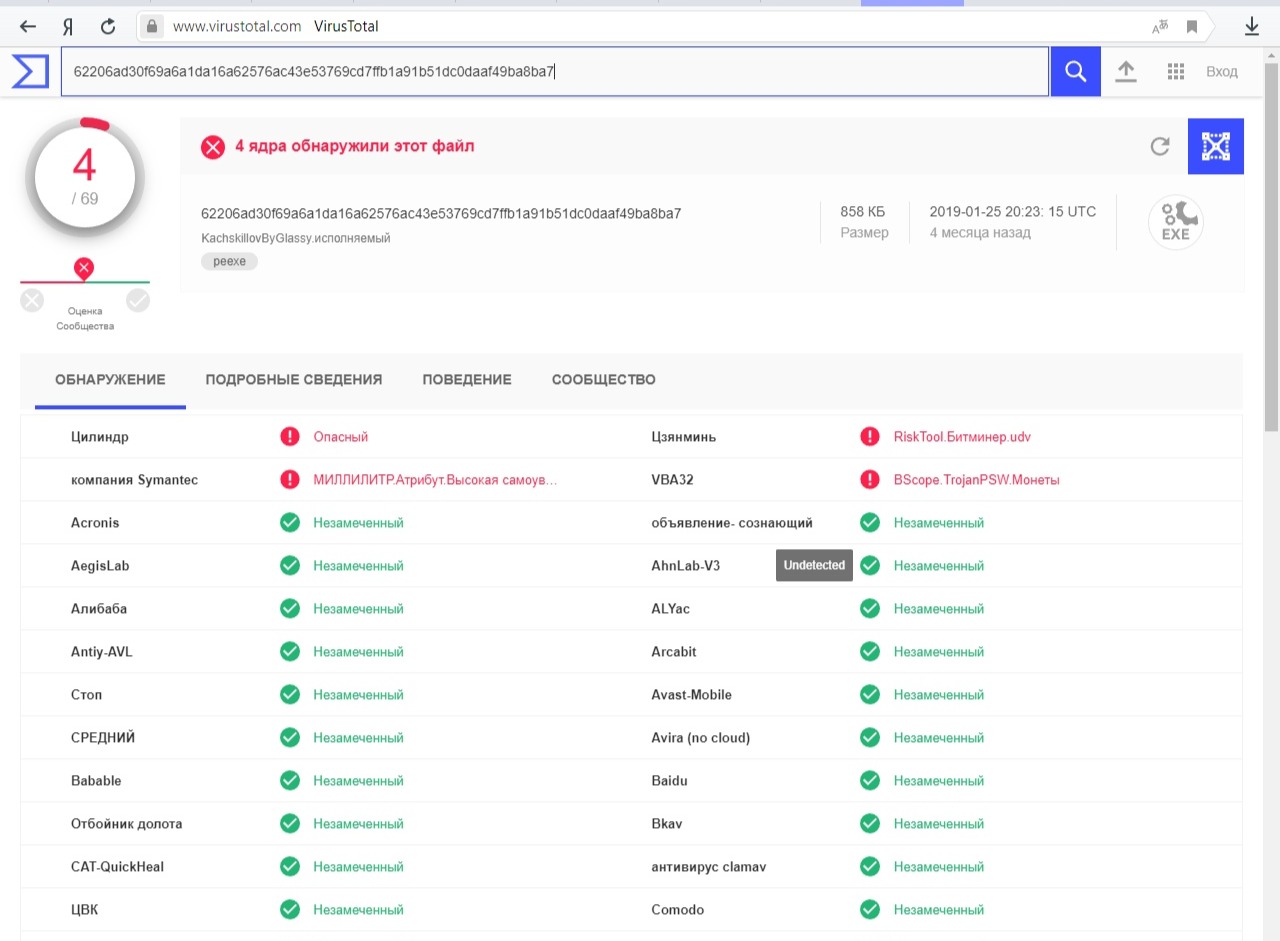Reload the page in the browser toolbar
The height and width of the screenshot is (941, 1280).
click(108, 27)
